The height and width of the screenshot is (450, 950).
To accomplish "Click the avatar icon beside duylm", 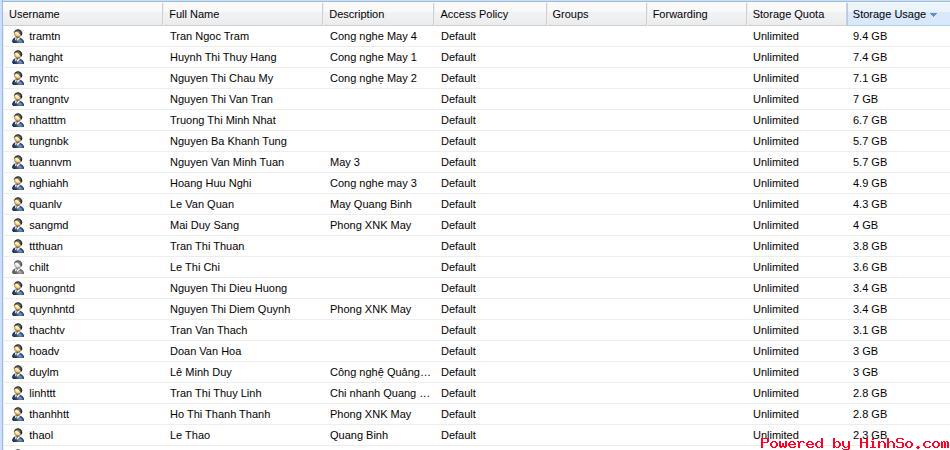I will pos(18,372).
